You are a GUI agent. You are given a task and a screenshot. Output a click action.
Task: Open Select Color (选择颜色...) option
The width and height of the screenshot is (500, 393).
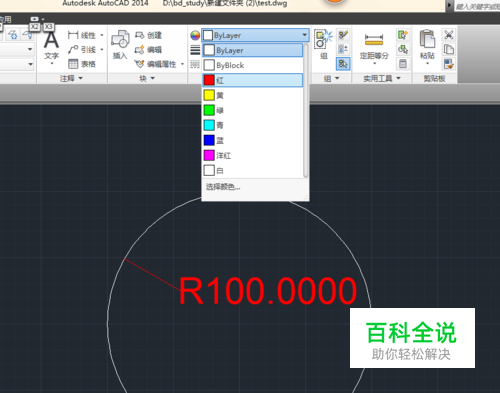(223, 187)
